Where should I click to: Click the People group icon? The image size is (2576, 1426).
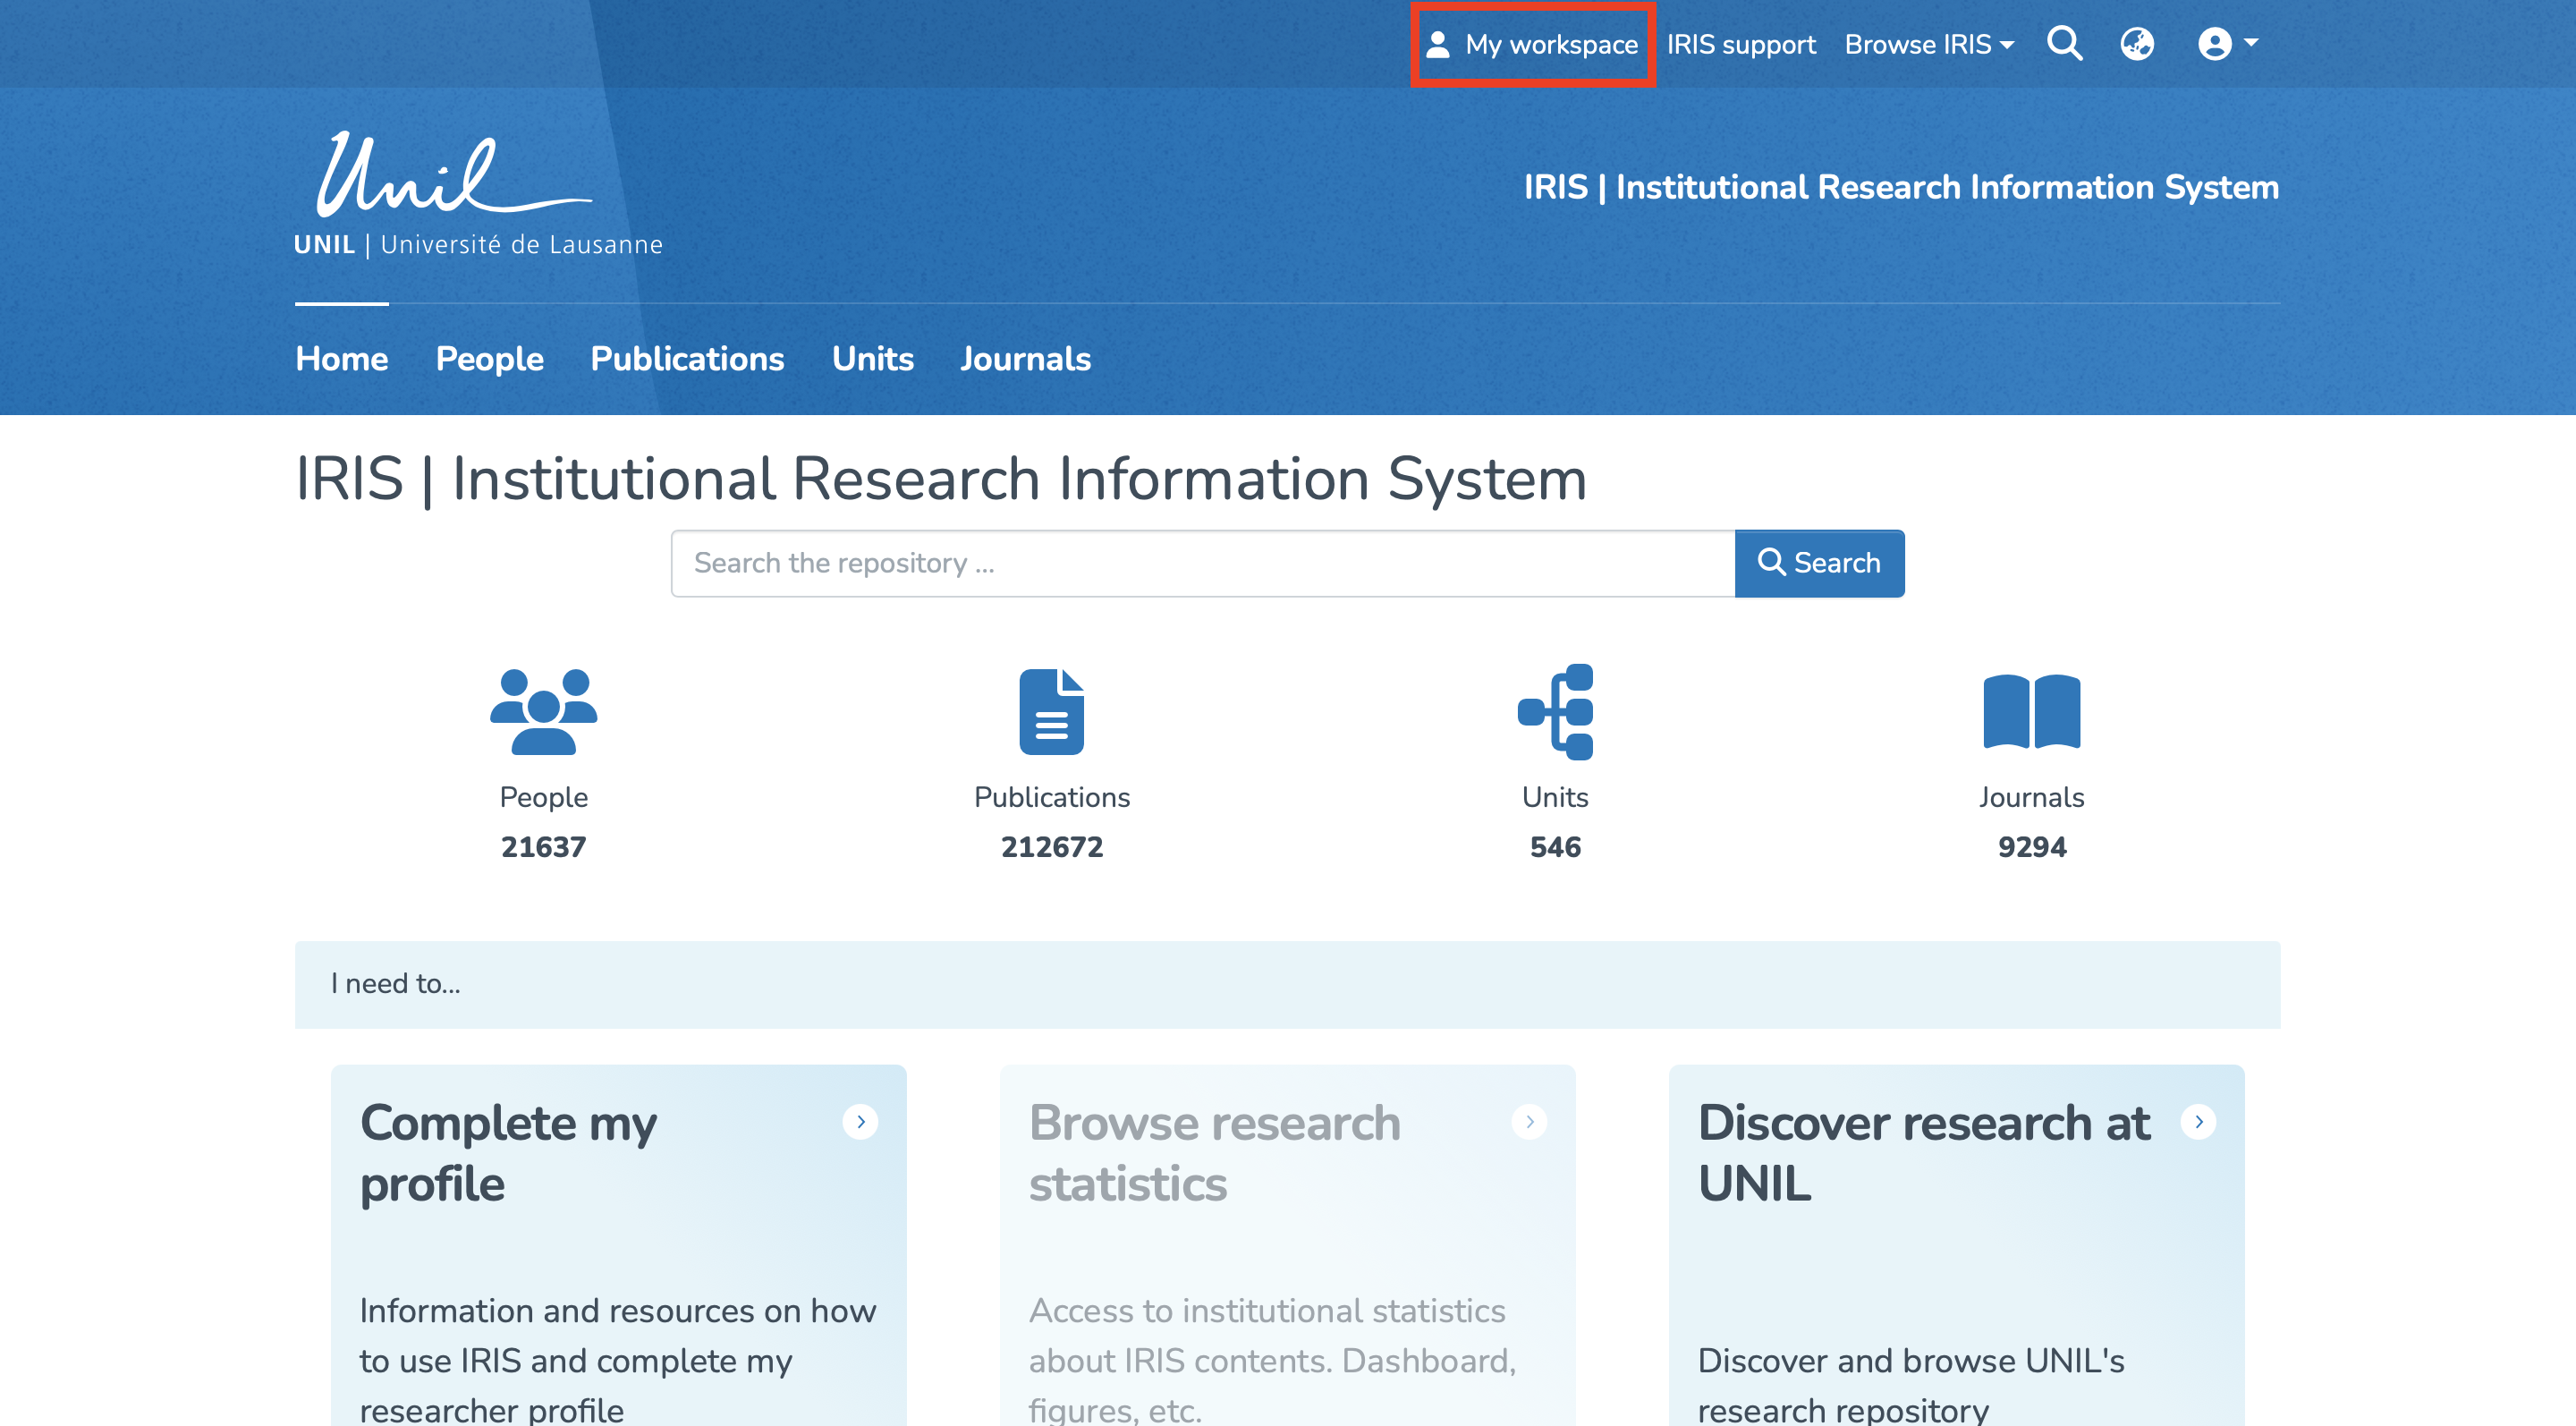pyautogui.click(x=543, y=711)
